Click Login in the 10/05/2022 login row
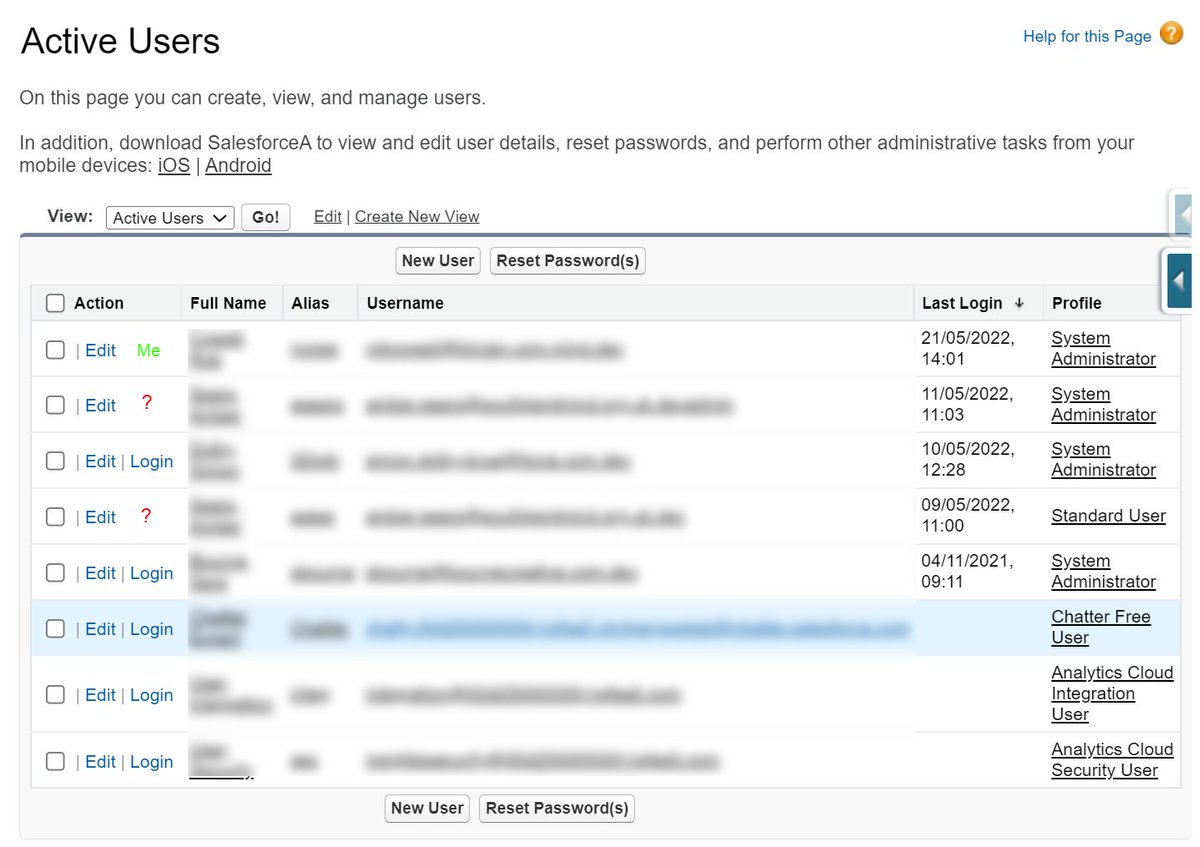Viewport: 1200px width, 847px height. pos(152,461)
